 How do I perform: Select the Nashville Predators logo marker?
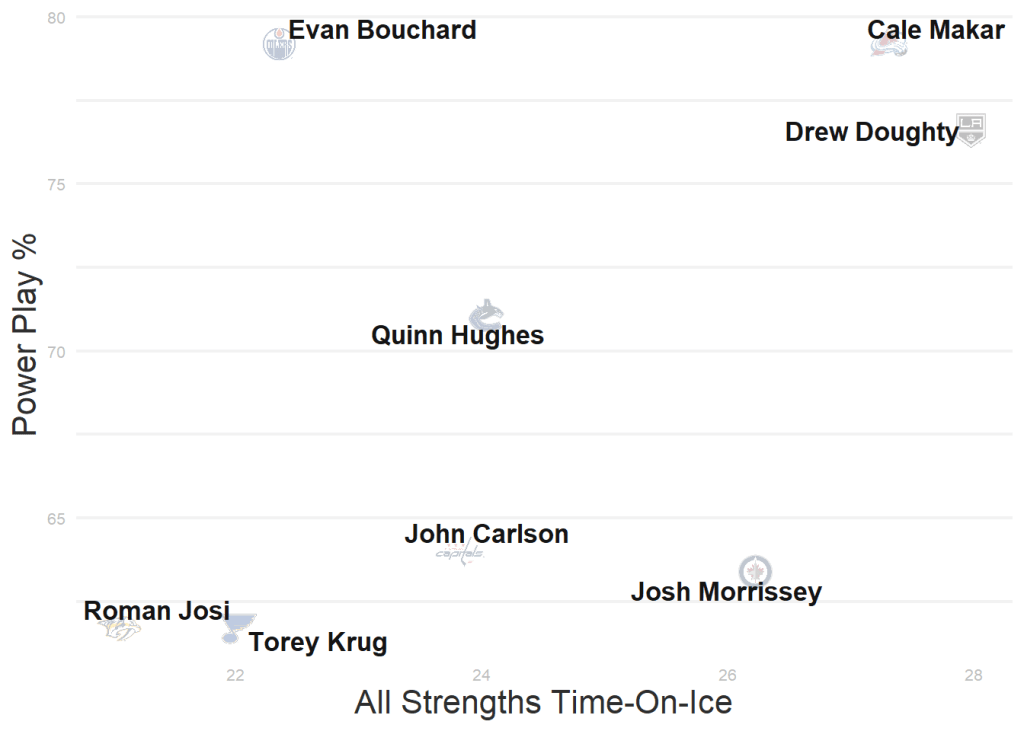[x=119, y=630]
